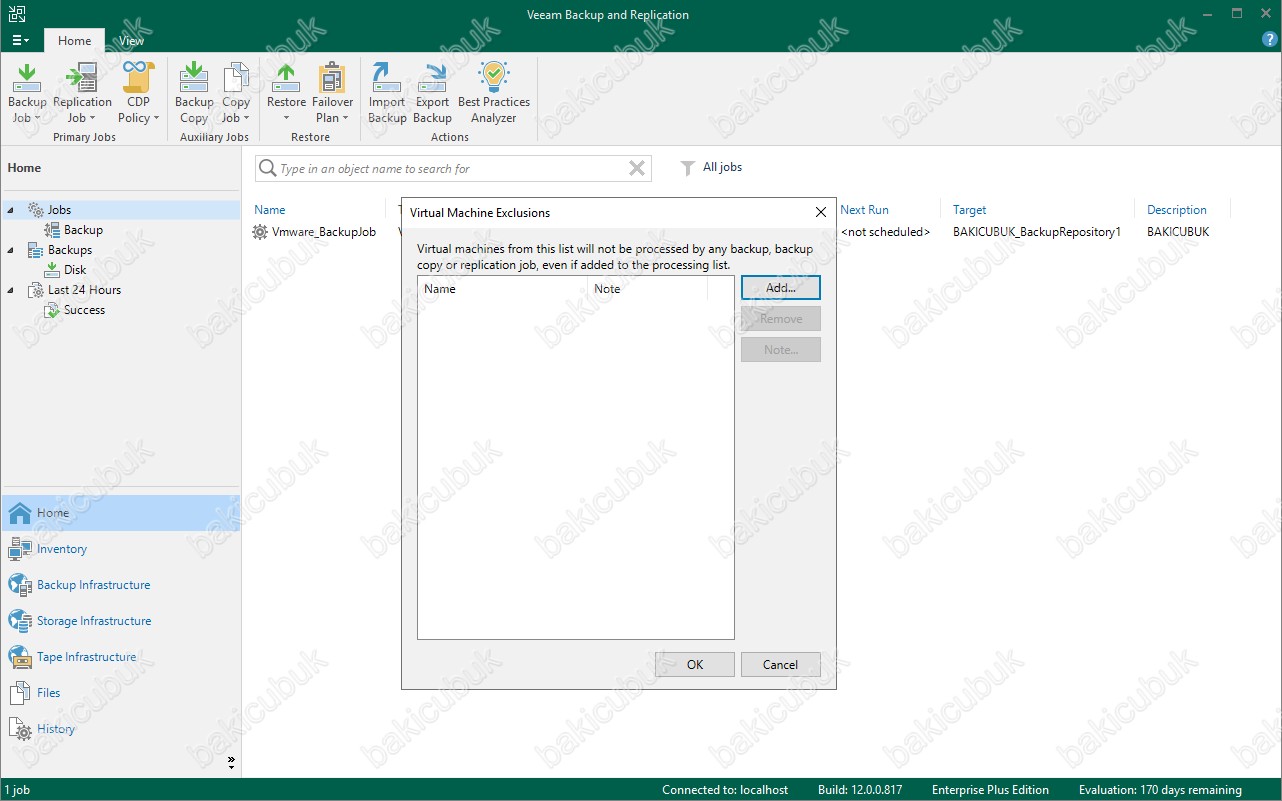Click Enterprise Plus Edition status entry
1282x801 pixels.
[990, 790]
